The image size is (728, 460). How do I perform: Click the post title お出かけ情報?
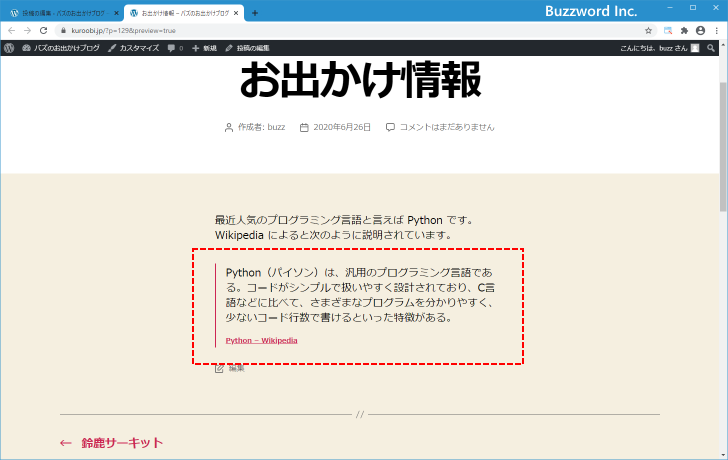click(360, 80)
